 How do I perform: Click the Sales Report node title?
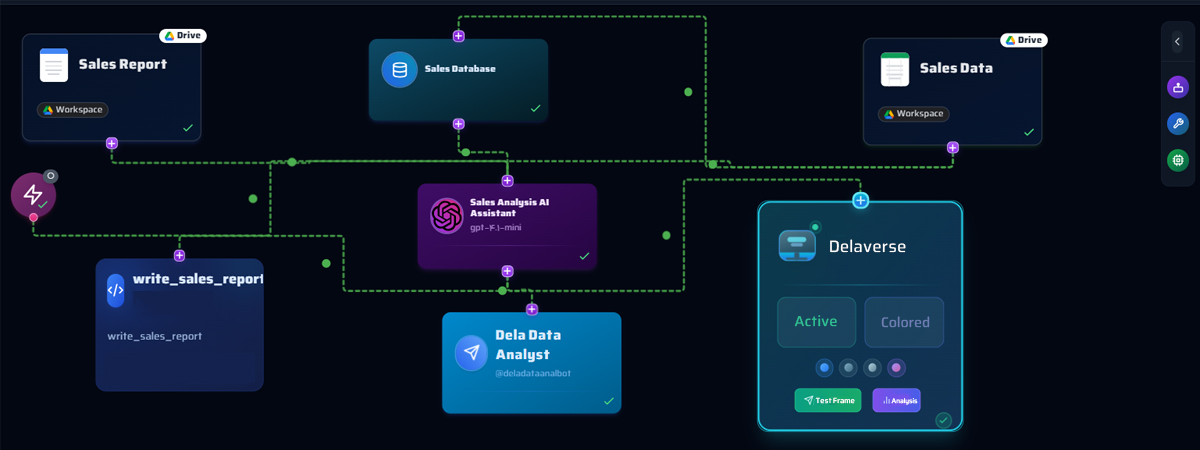coord(123,64)
